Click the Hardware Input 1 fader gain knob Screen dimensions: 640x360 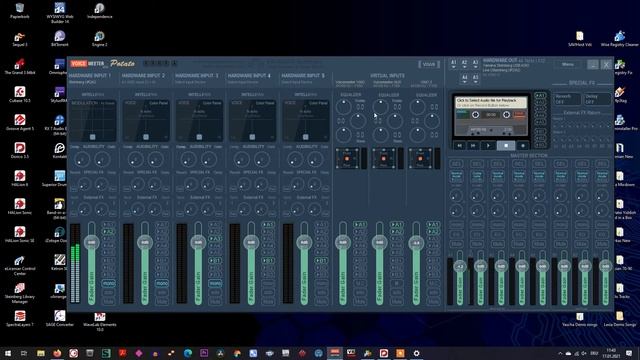91,242
